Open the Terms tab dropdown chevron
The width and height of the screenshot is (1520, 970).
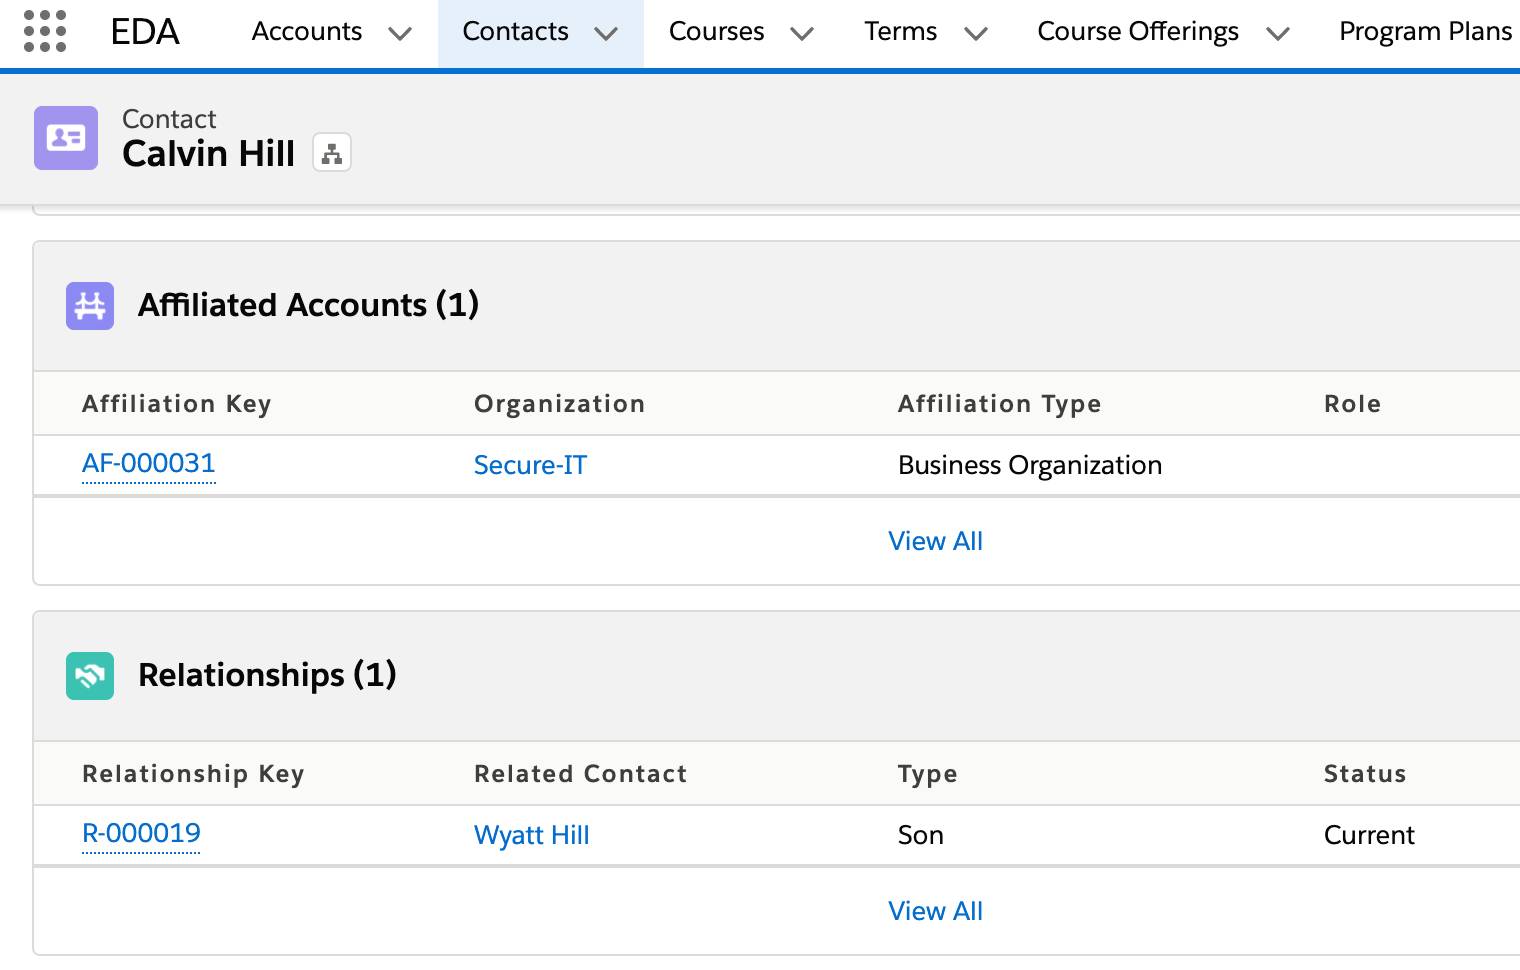(976, 33)
